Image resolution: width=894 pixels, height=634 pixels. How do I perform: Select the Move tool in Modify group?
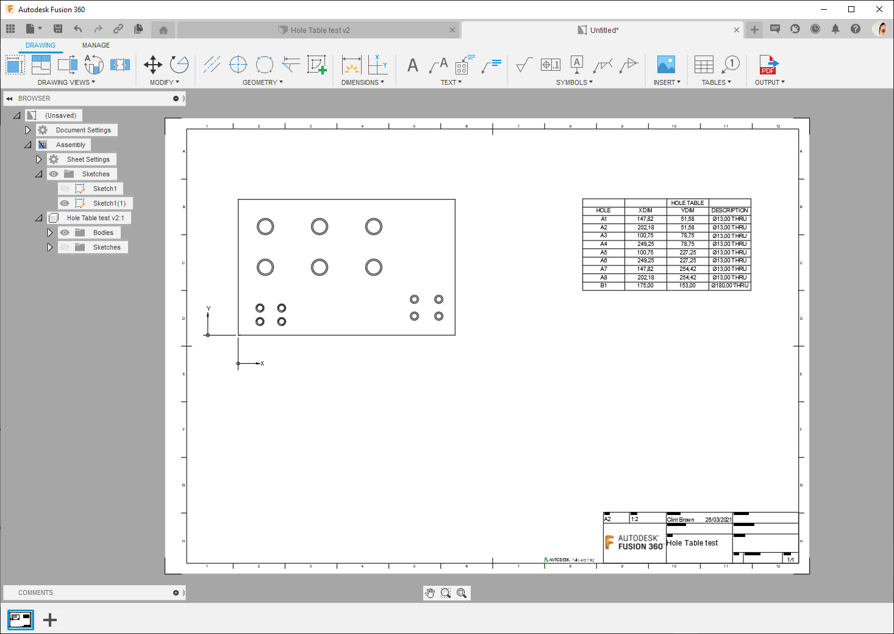(153, 65)
